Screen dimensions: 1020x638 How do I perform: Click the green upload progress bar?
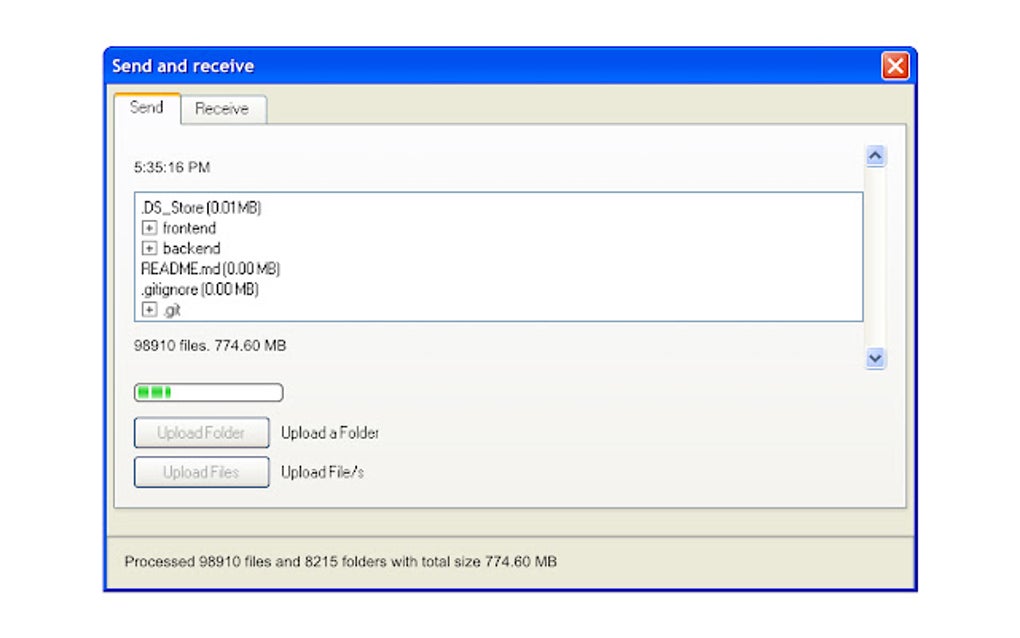point(208,392)
